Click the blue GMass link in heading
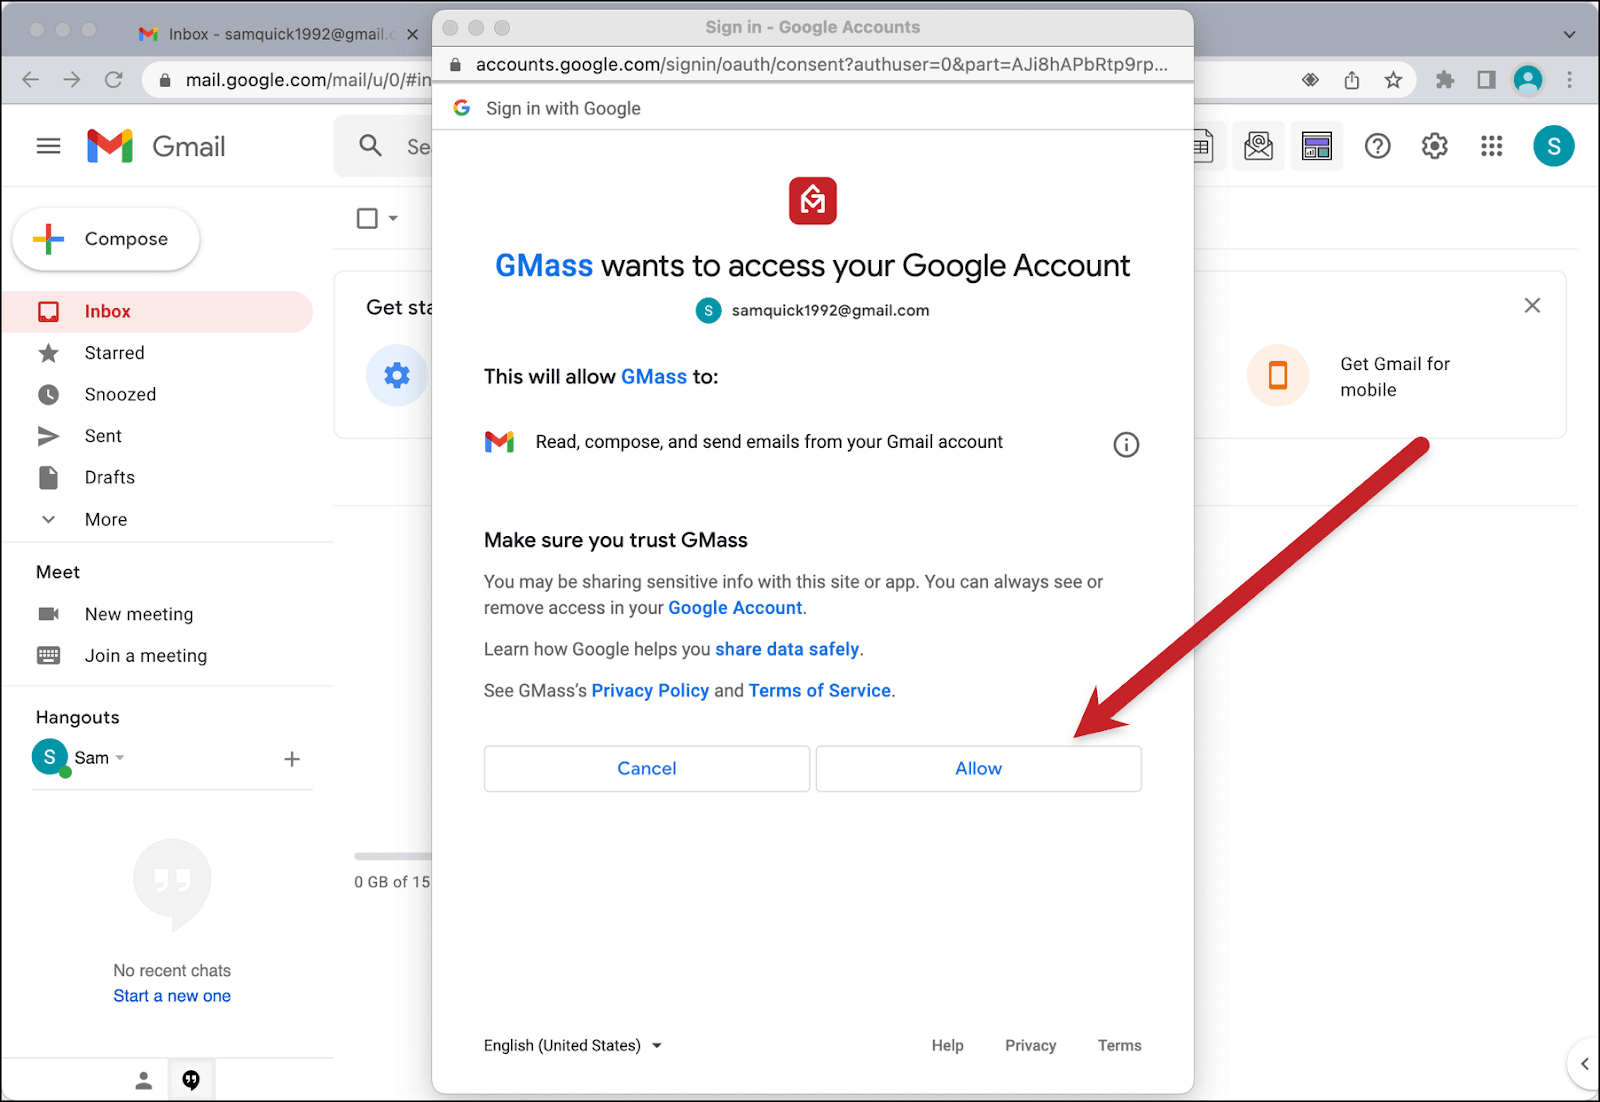The image size is (1600, 1102). (544, 266)
